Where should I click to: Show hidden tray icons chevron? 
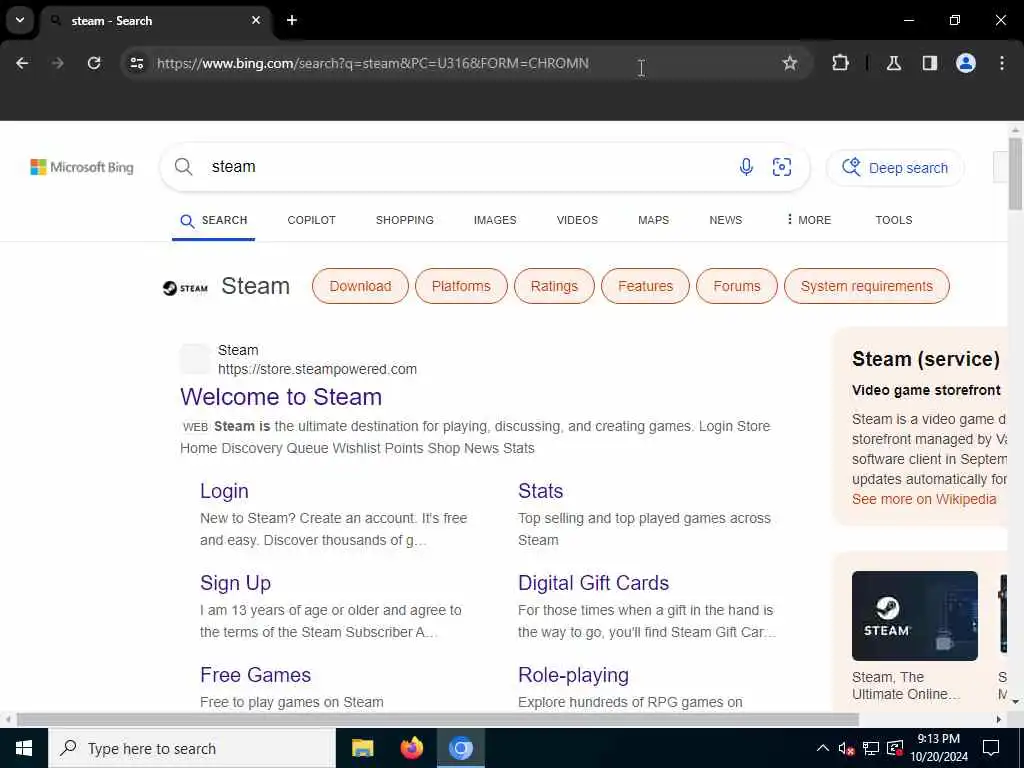point(823,748)
